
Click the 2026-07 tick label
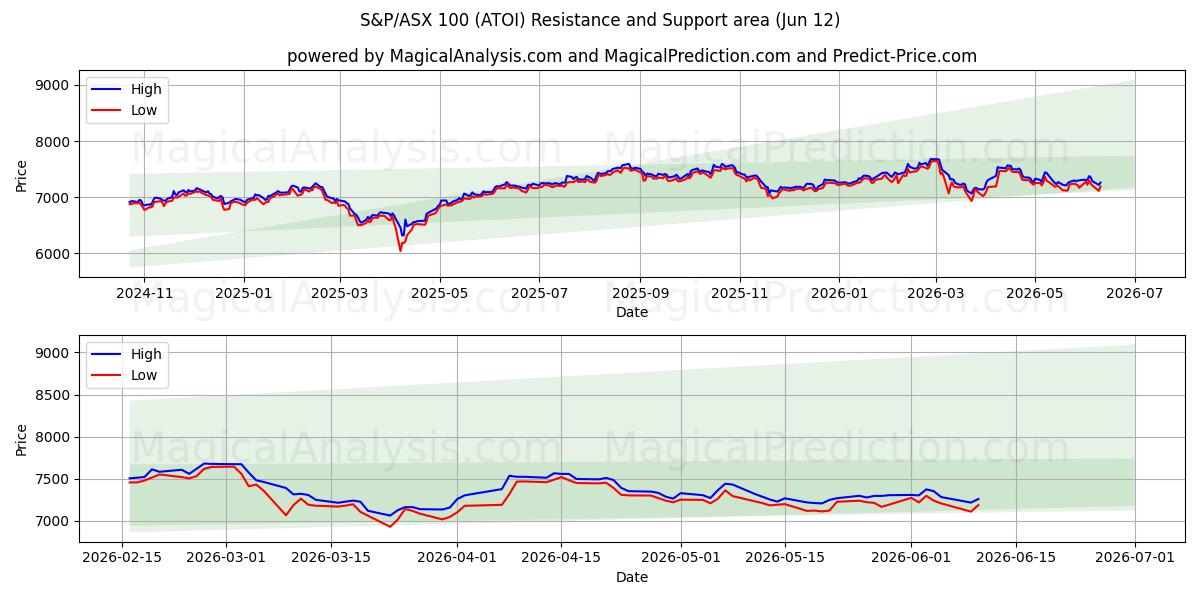[x=1135, y=293]
